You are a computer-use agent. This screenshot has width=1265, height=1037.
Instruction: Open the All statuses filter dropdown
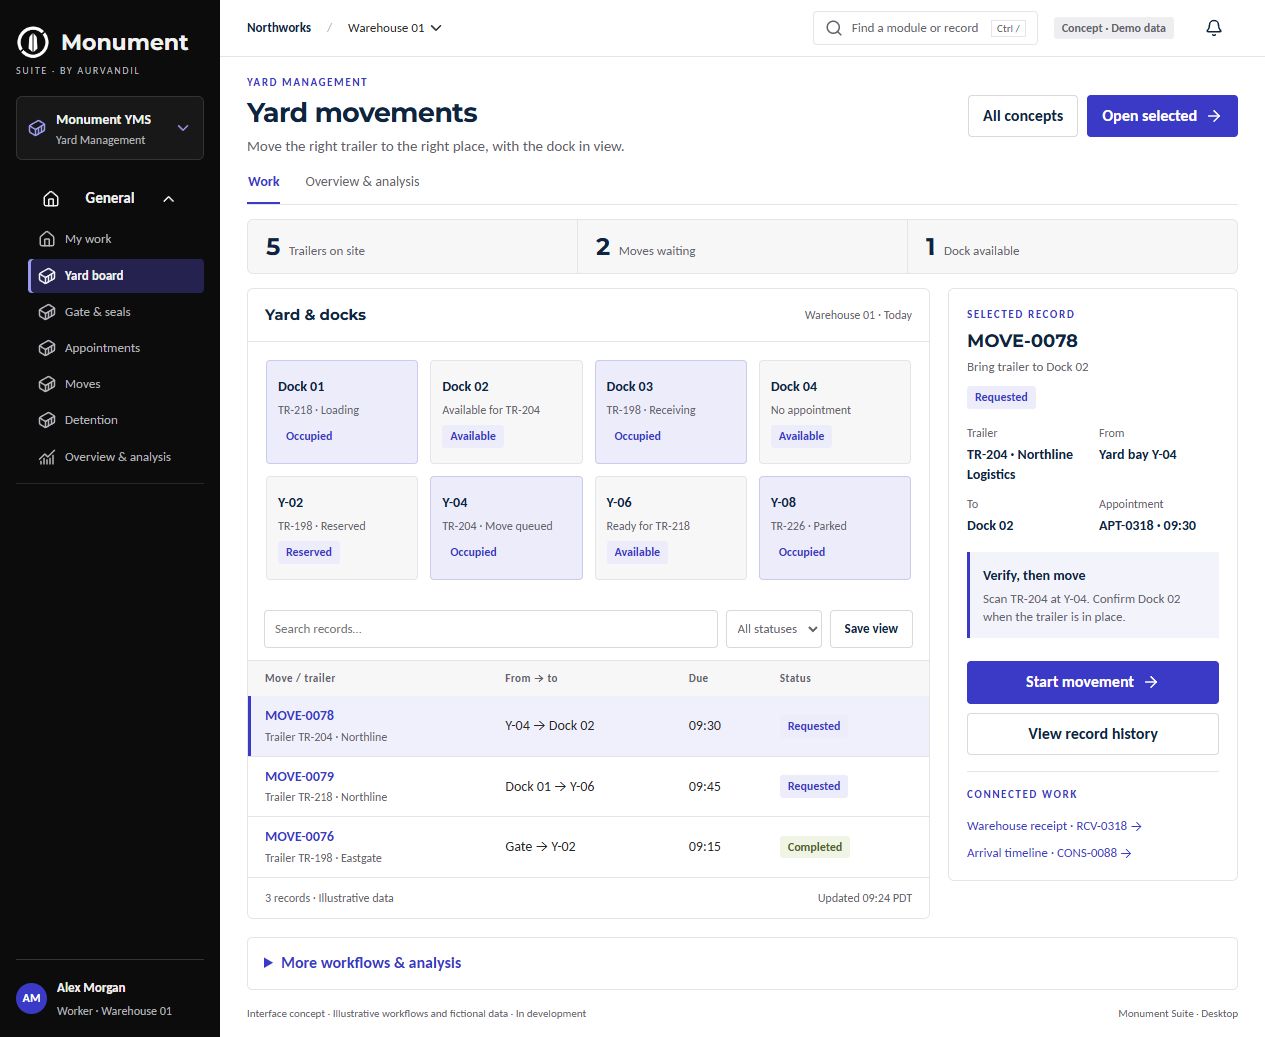tap(774, 629)
